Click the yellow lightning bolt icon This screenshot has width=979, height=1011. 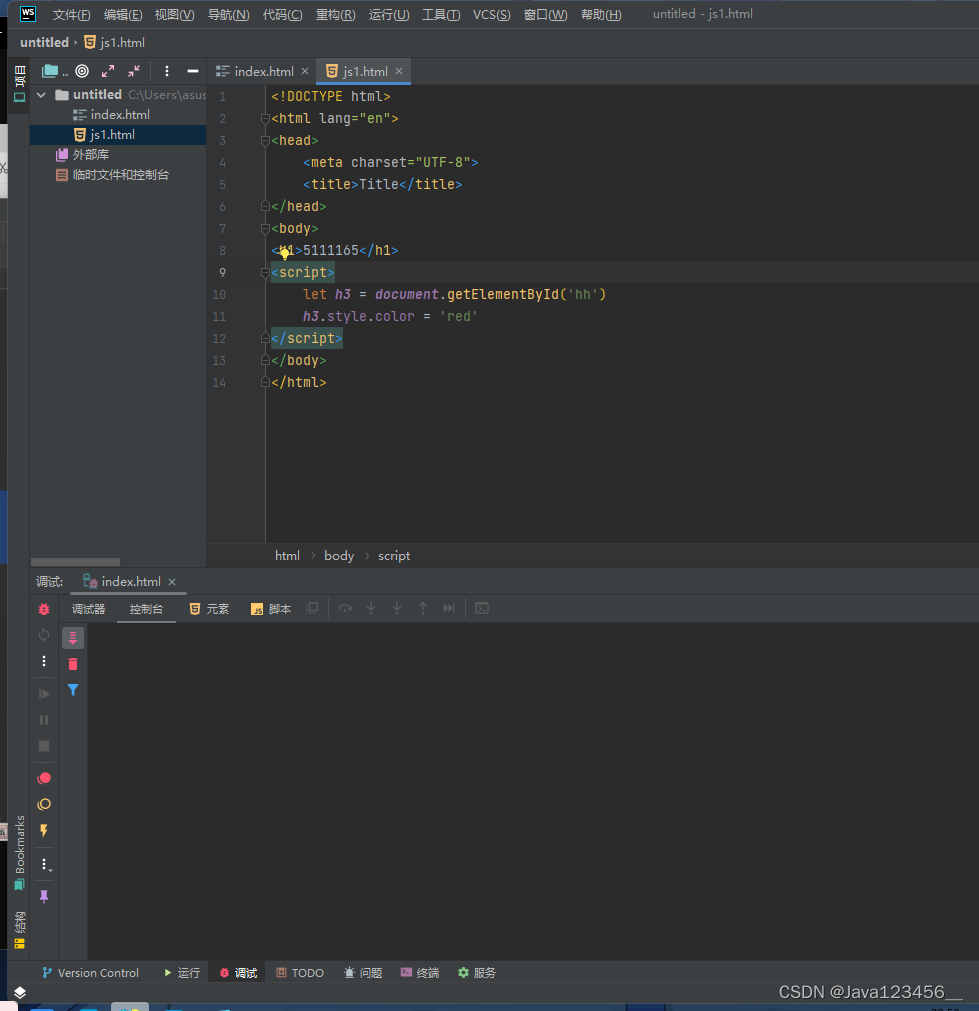click(x=44, y=830)
